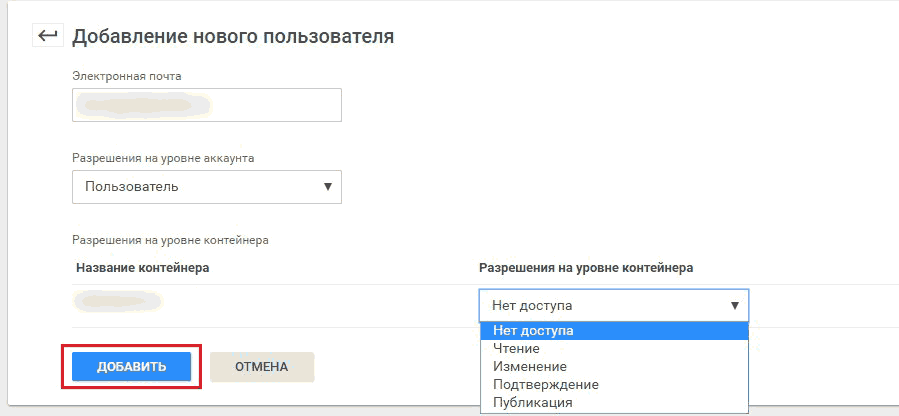899x416 pixels.
Task: Click the Добавление нового пользователя page title
Action: (233, 37)
